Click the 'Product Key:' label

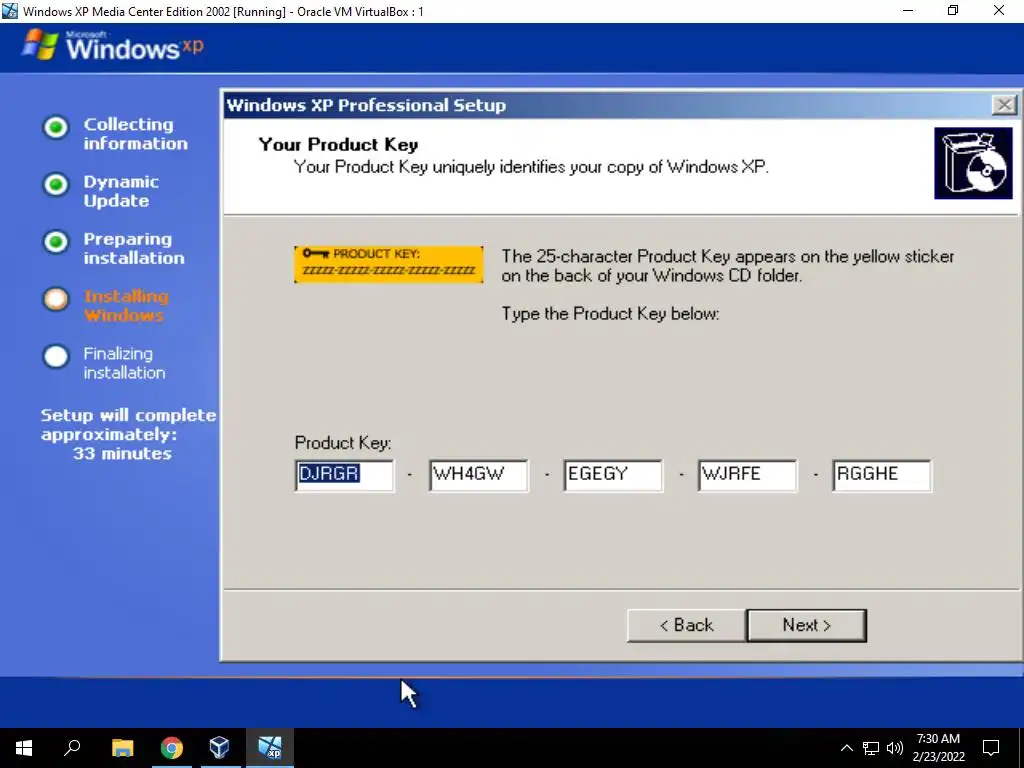343,443
